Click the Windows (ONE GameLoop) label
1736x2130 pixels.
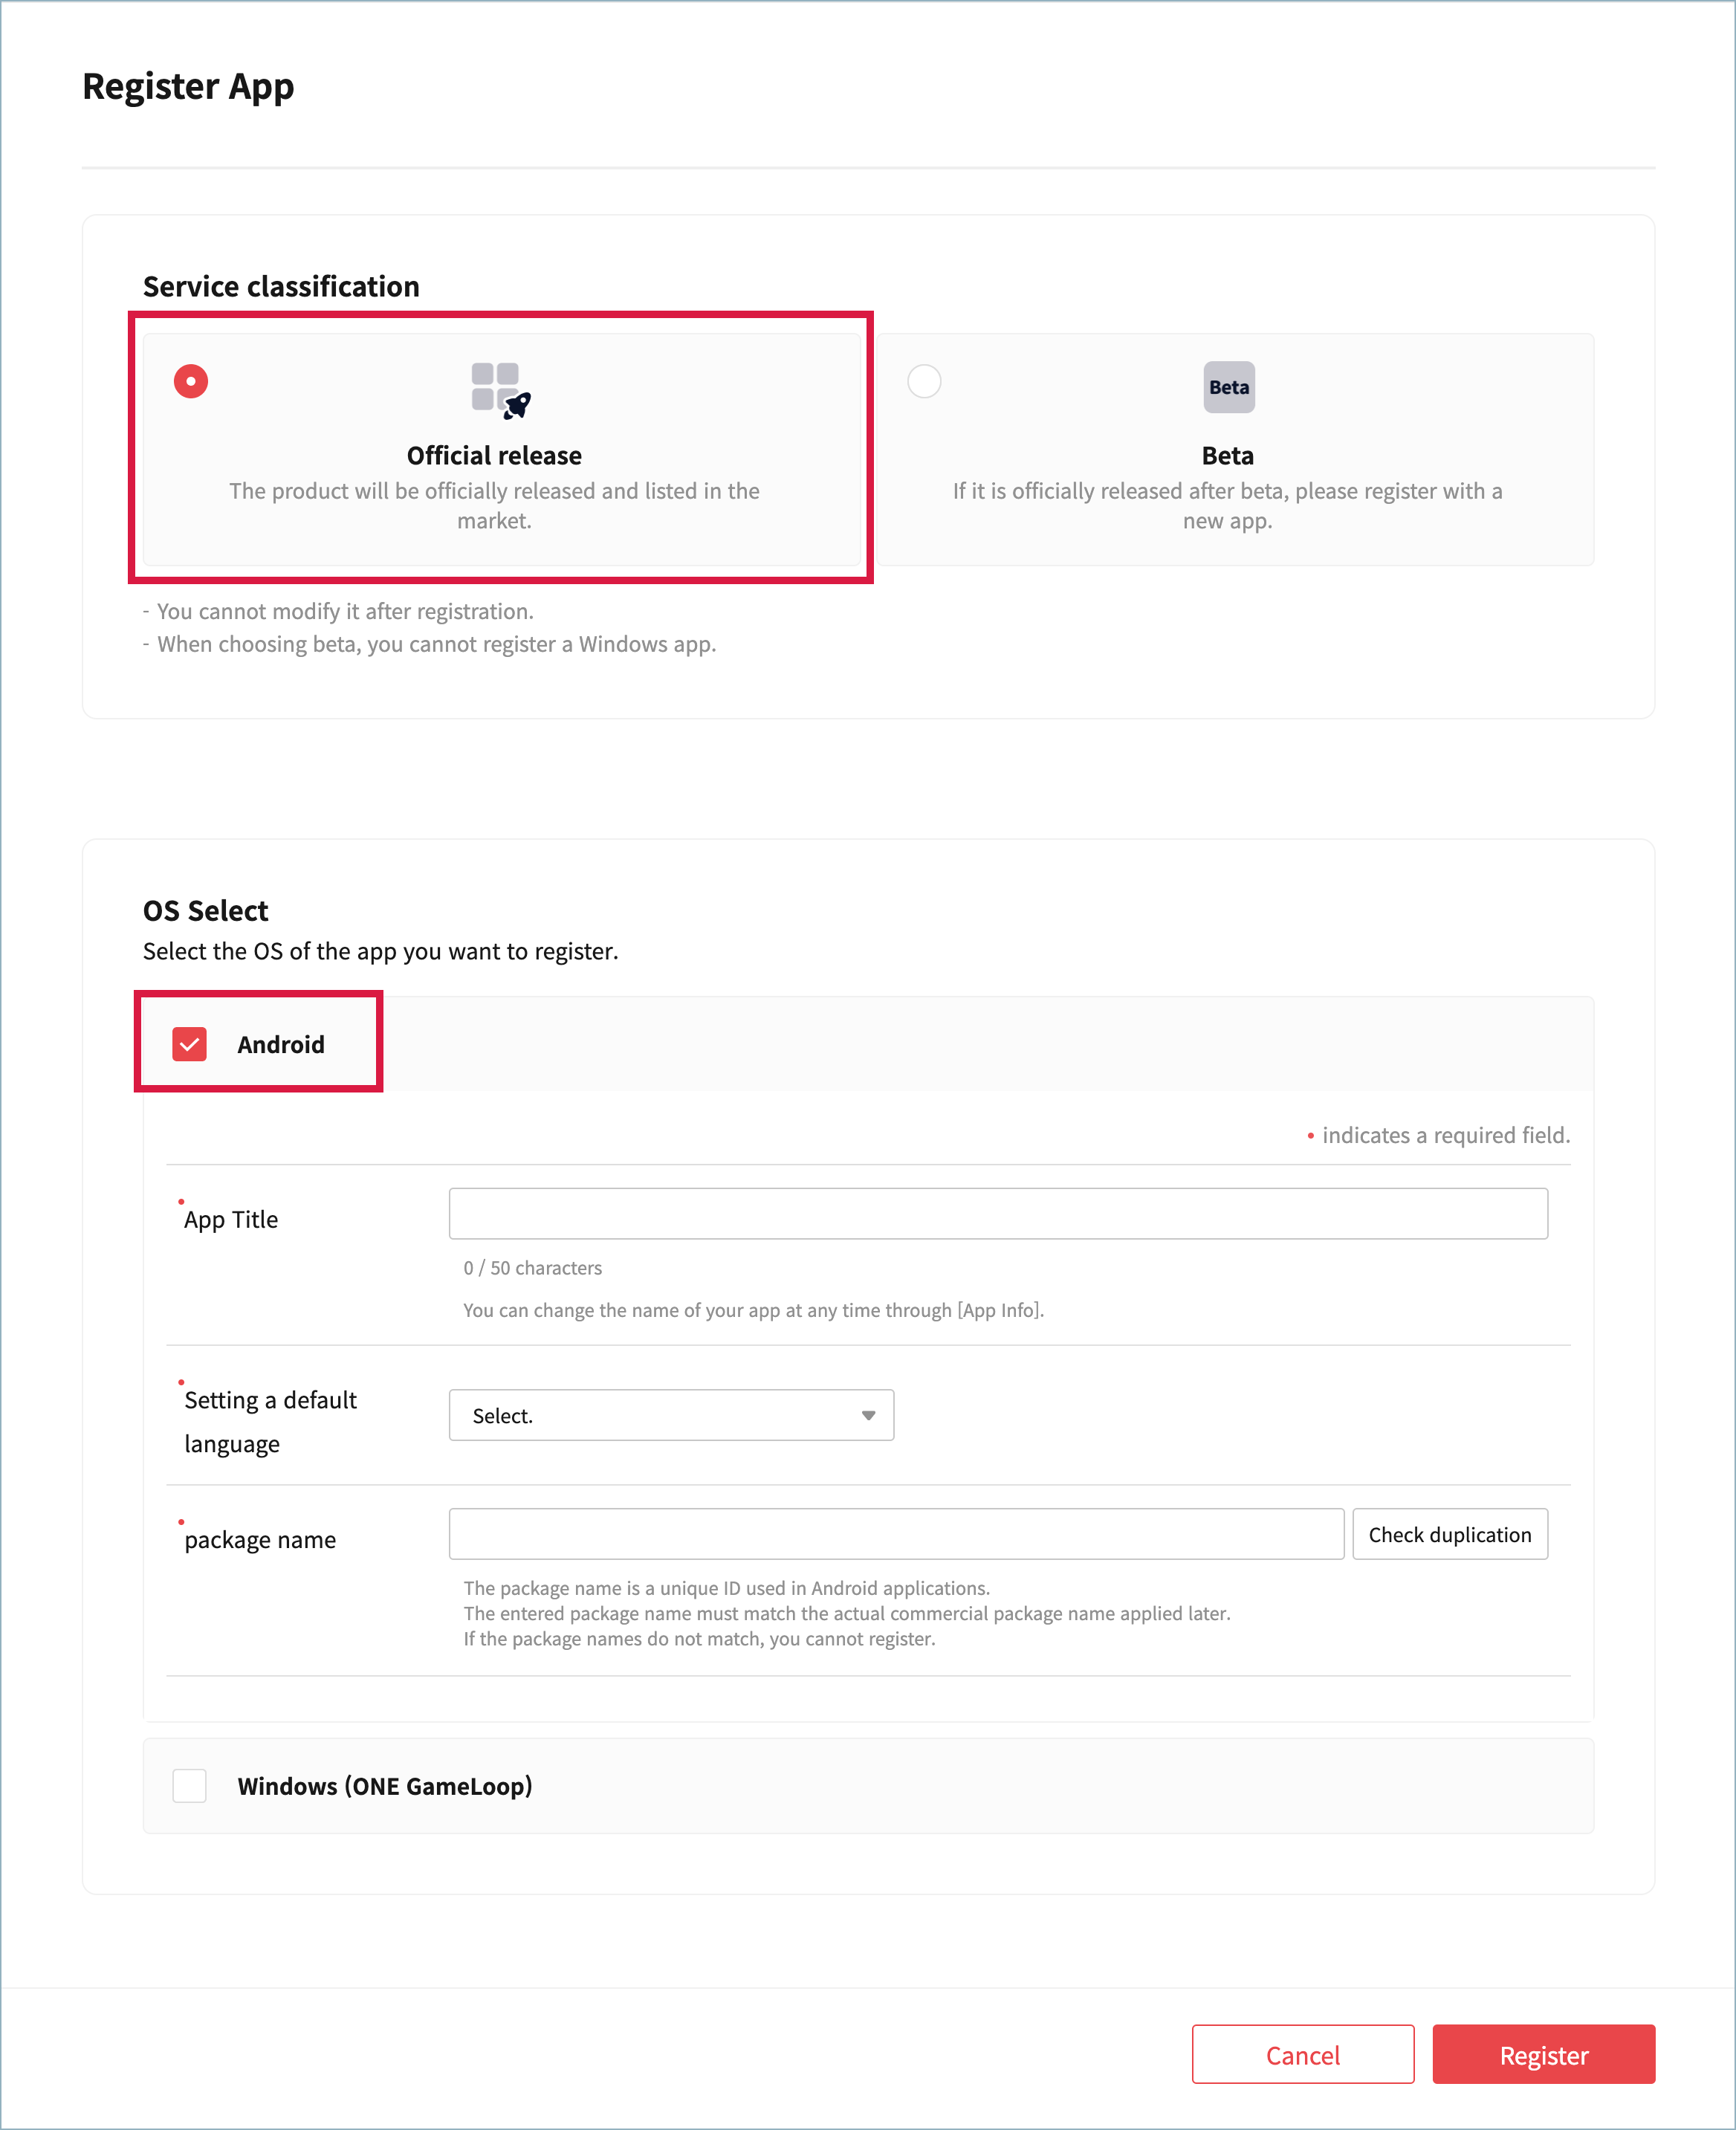tap(385, 1786)
